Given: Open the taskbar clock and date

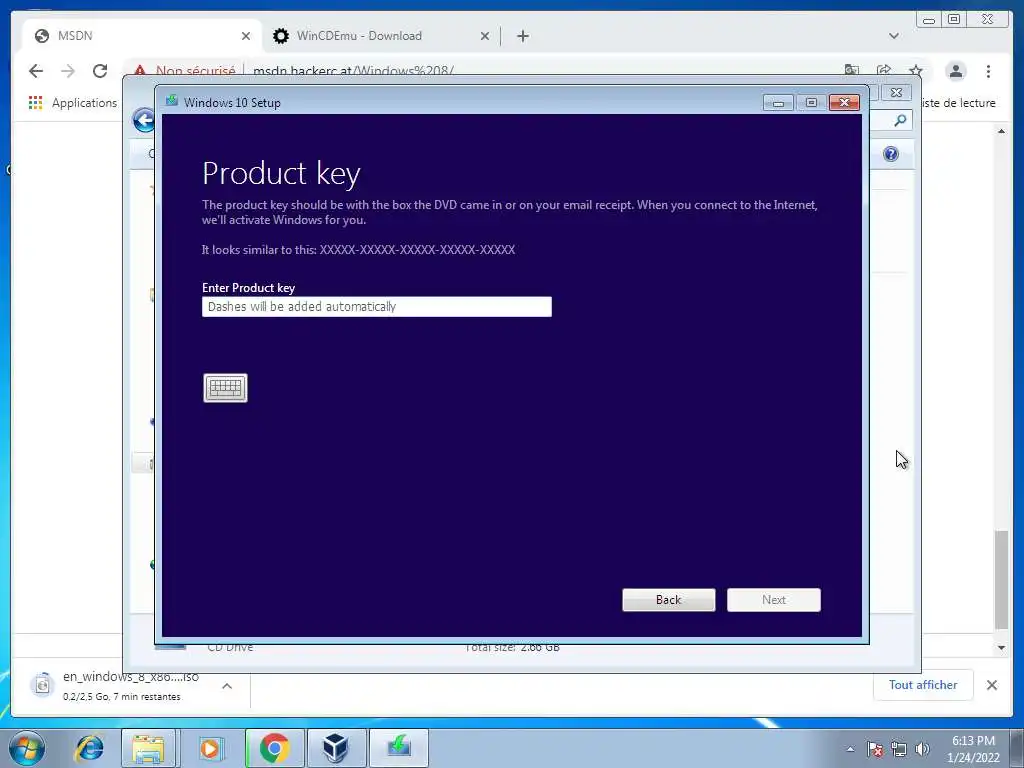Looking at the screenshot, I should pyautogui.click(x=973, y=749).
